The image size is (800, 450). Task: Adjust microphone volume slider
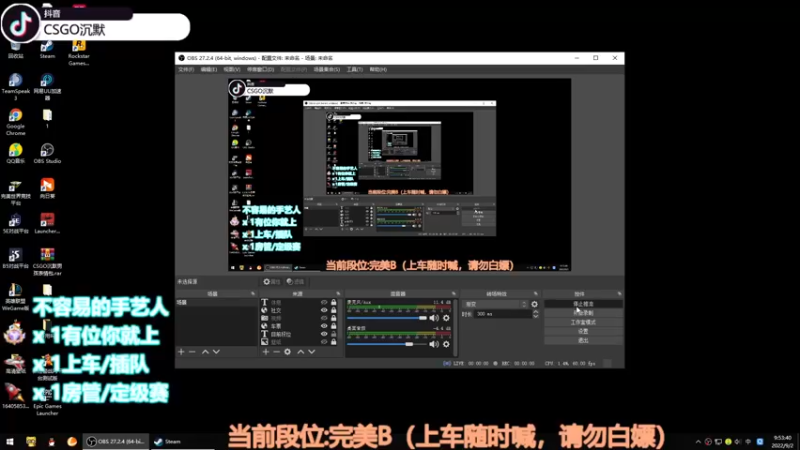[387, 318]
